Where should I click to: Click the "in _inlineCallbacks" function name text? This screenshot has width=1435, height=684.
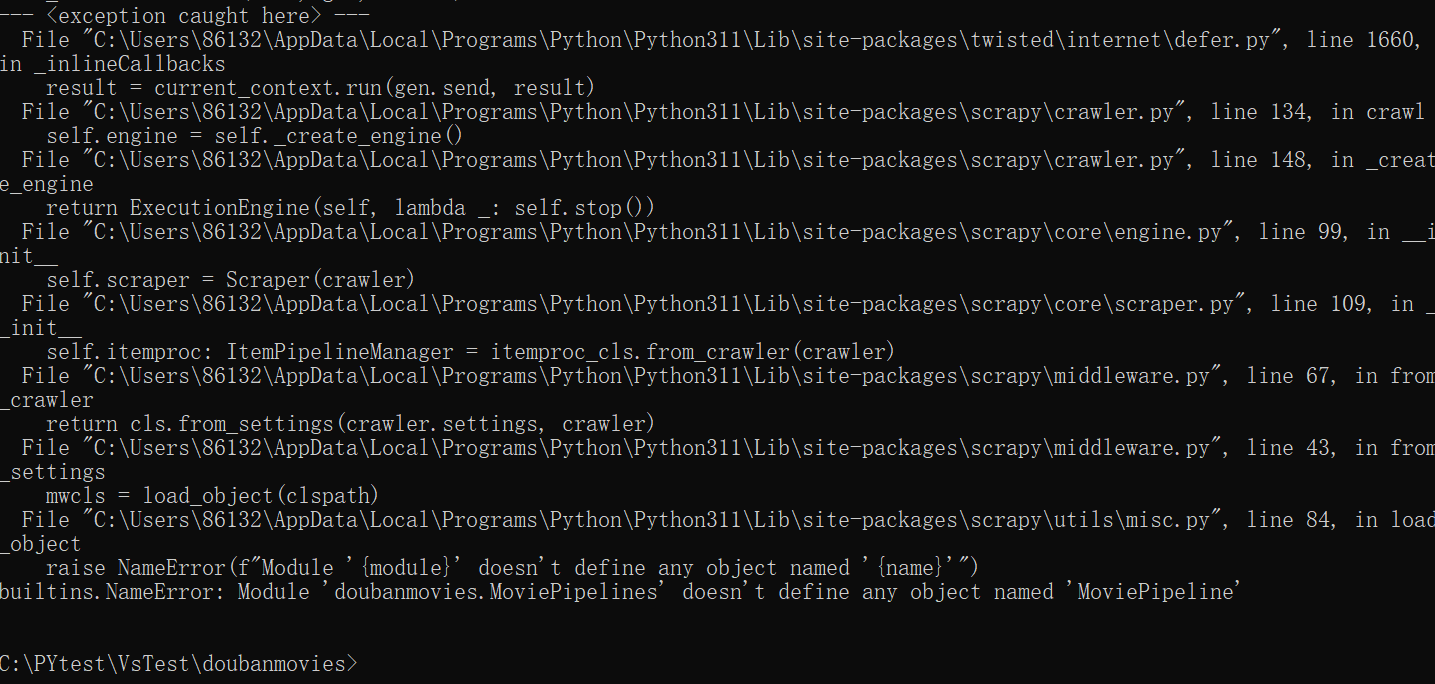click(113, 64)
